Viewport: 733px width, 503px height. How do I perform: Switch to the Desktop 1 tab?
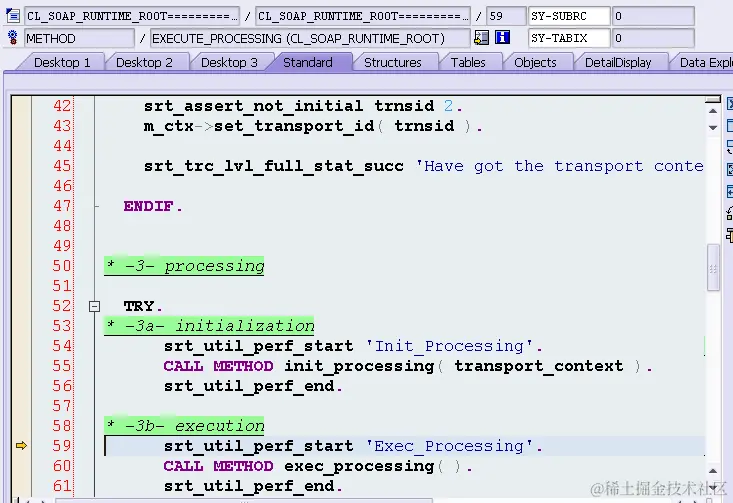62,63
